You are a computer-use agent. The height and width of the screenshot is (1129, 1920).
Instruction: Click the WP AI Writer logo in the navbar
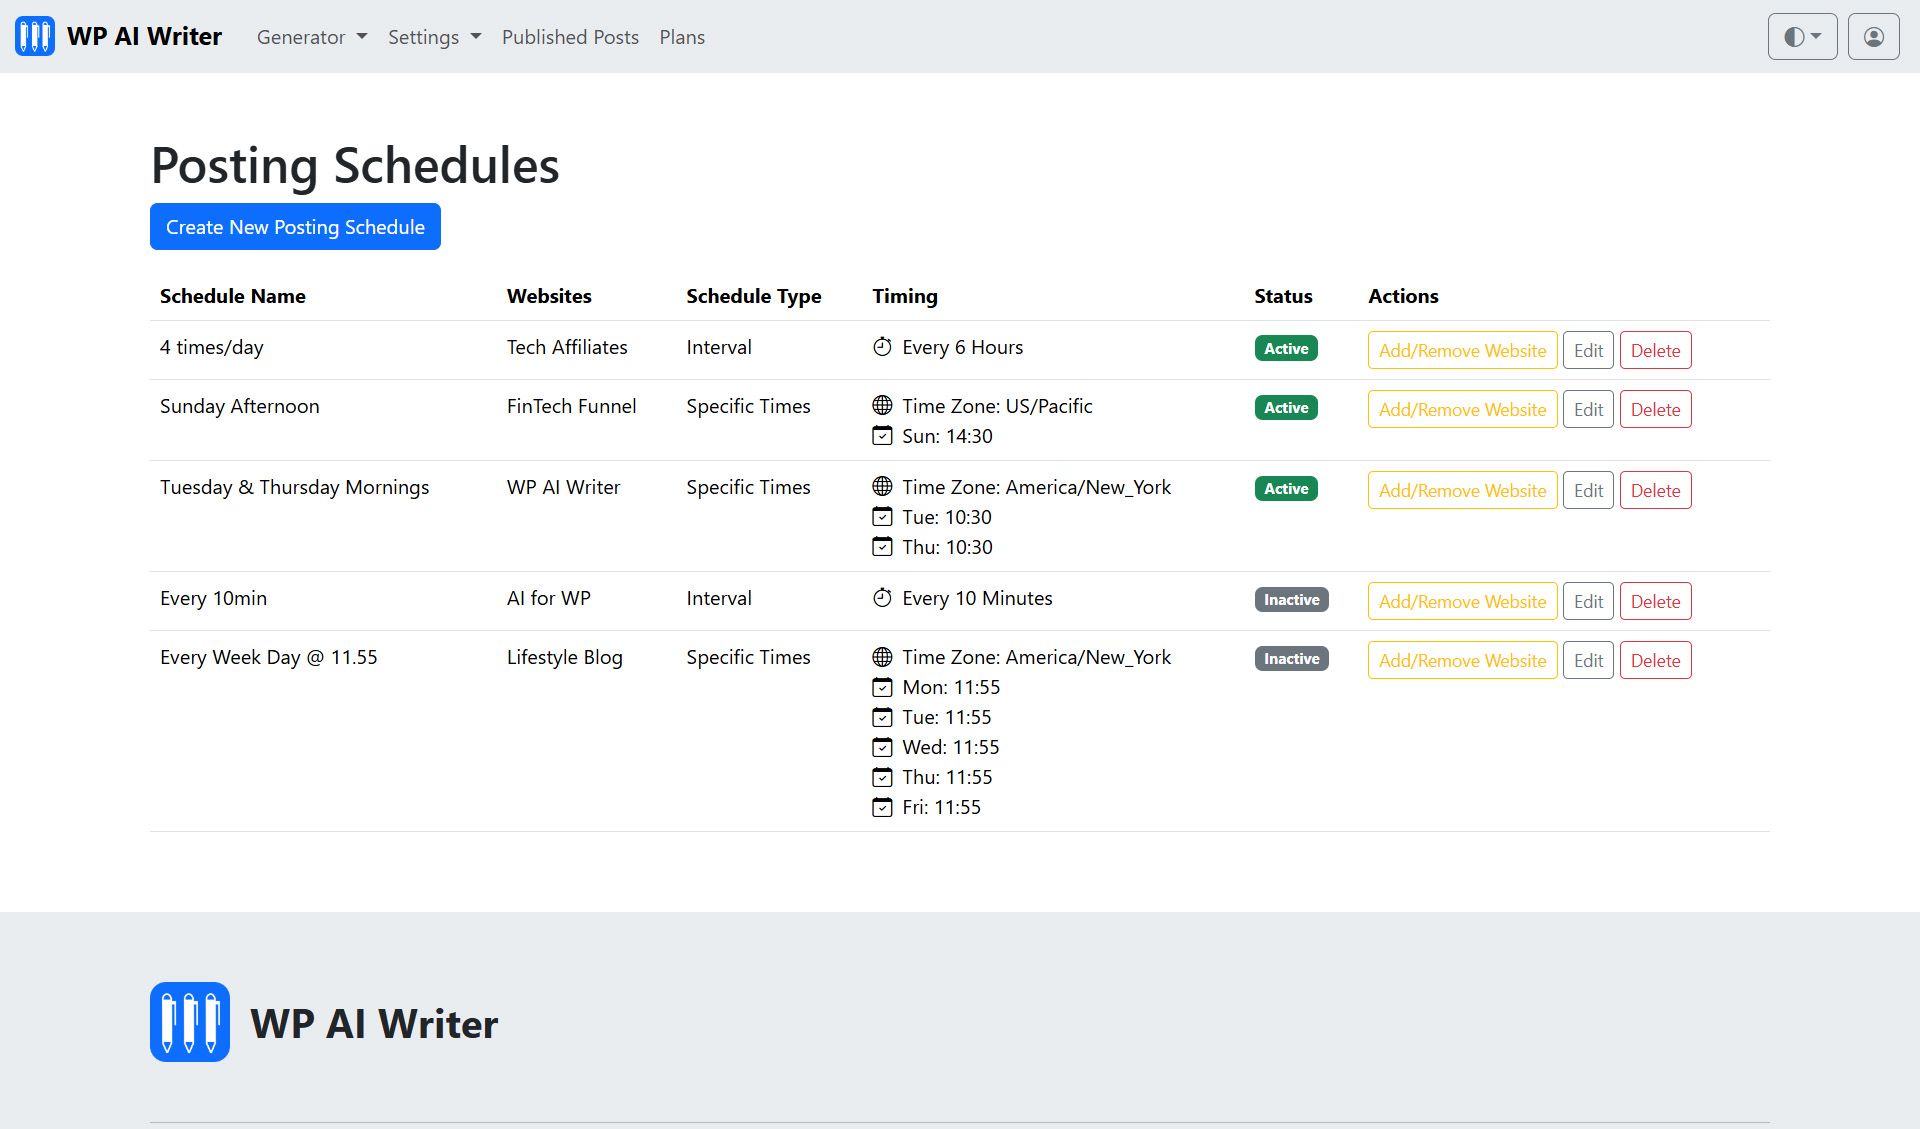pyautogui.click(x=34, y=36)
